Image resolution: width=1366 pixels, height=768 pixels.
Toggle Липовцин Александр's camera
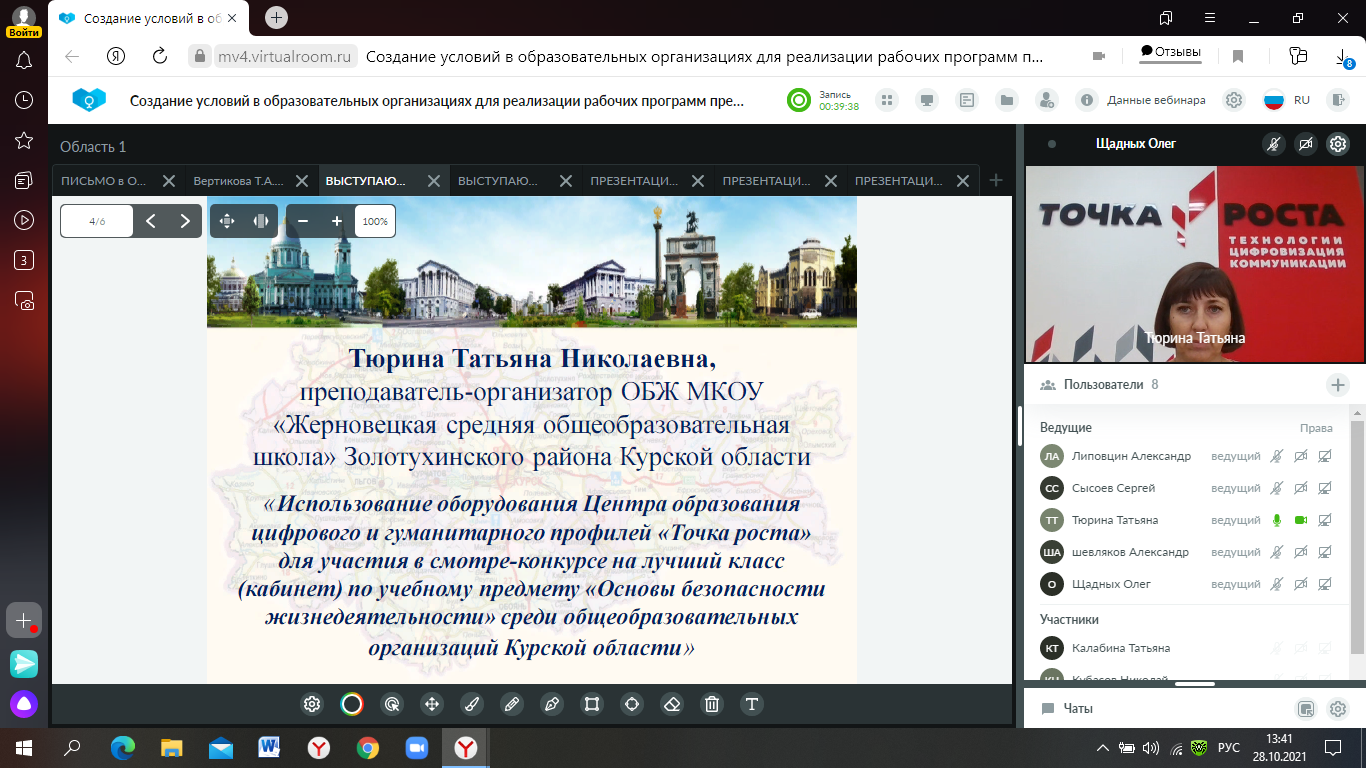pos(1301,456)
